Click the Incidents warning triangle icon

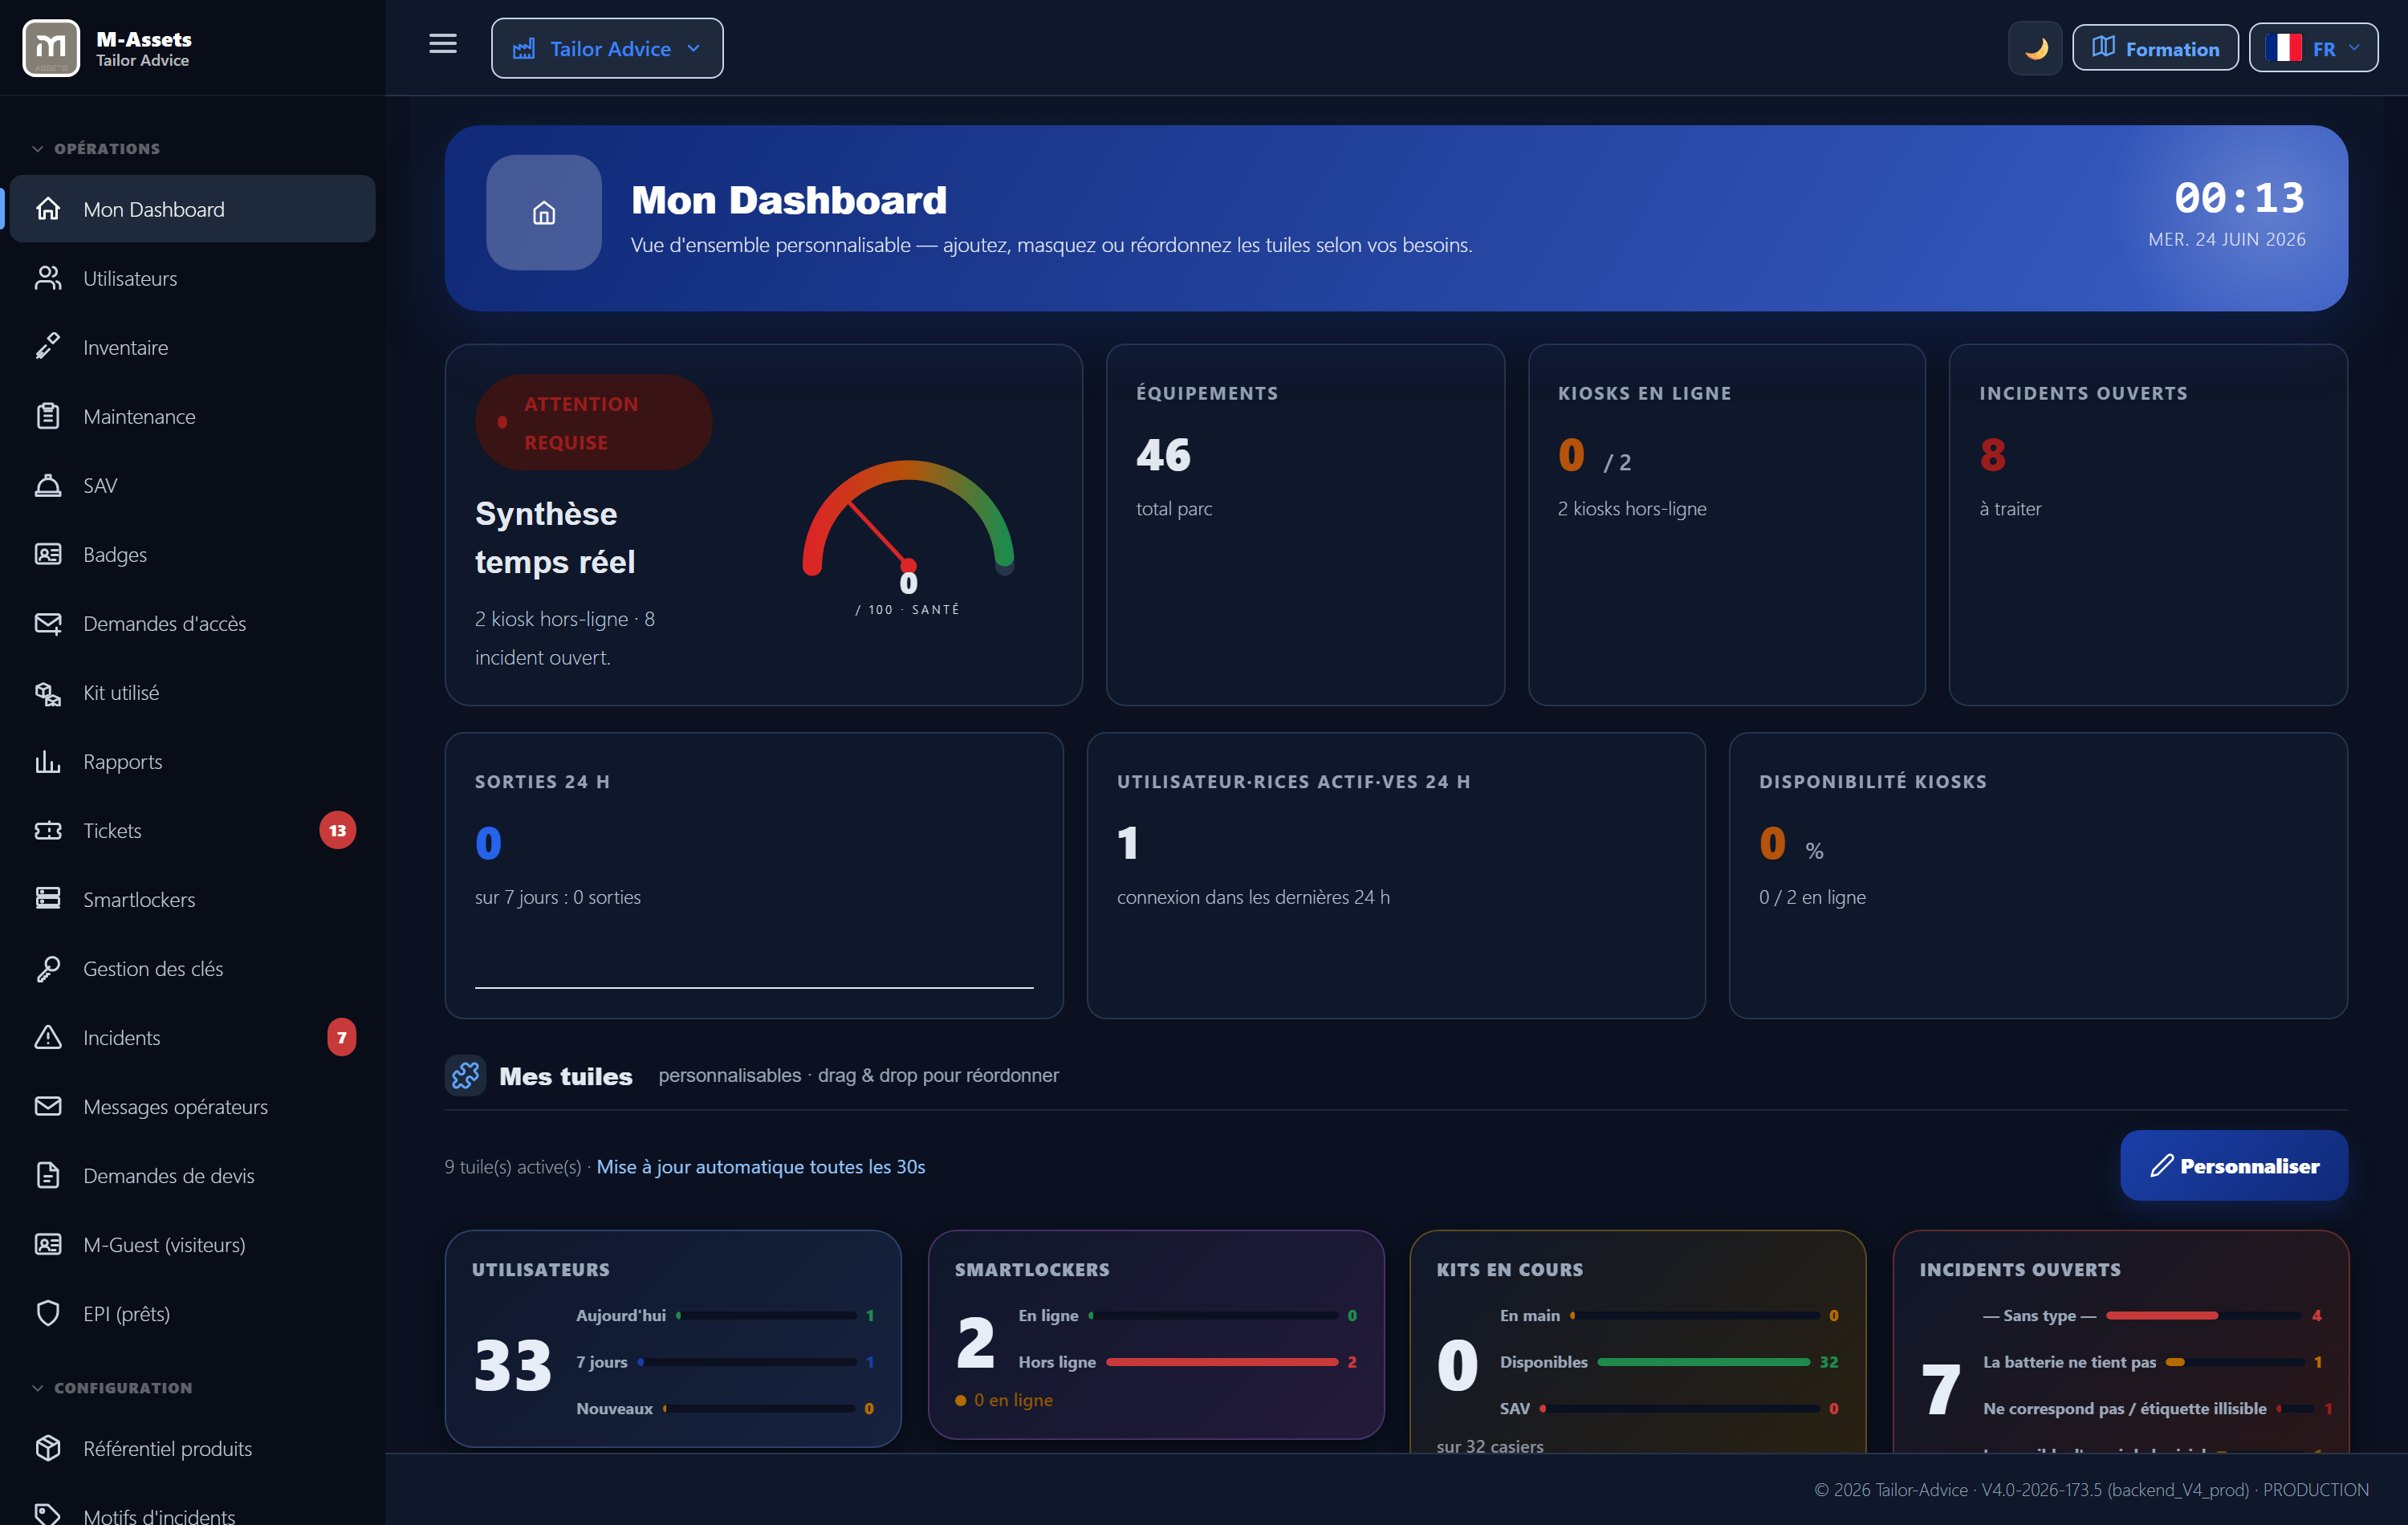tap(48, 1037)
